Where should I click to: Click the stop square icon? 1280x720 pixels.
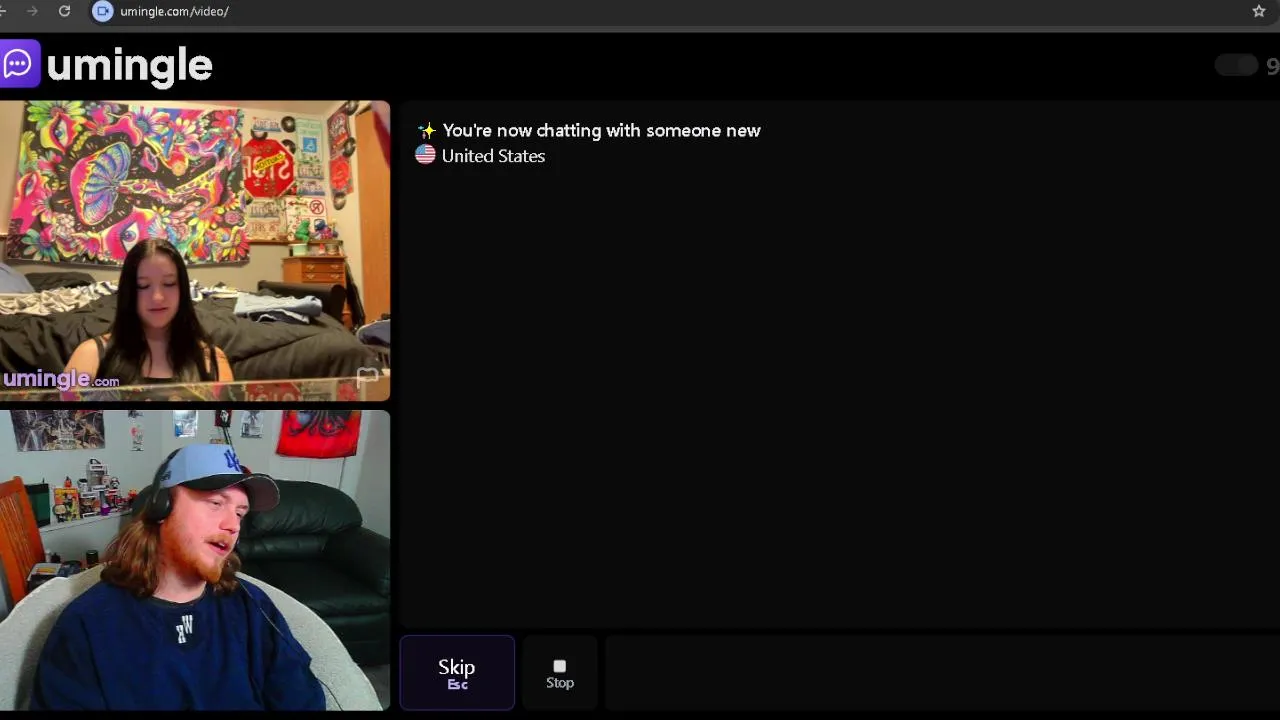coord(560,666)
